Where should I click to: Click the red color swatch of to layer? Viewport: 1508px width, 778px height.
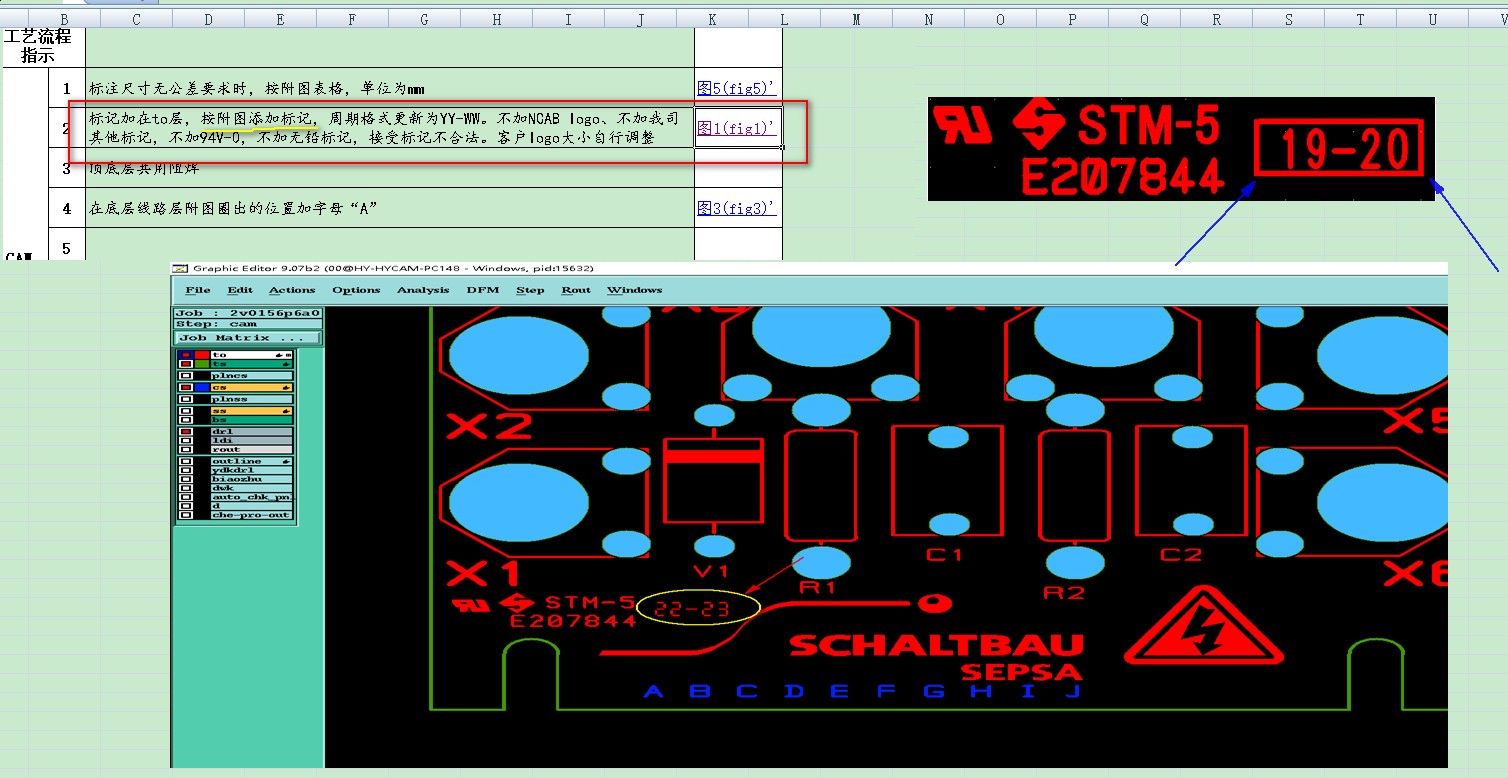coord(202,355)
